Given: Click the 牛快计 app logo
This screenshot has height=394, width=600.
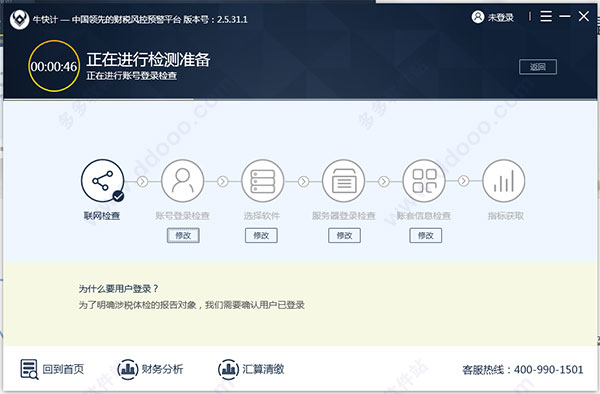Looking at the screenshot, I should 19,19.
